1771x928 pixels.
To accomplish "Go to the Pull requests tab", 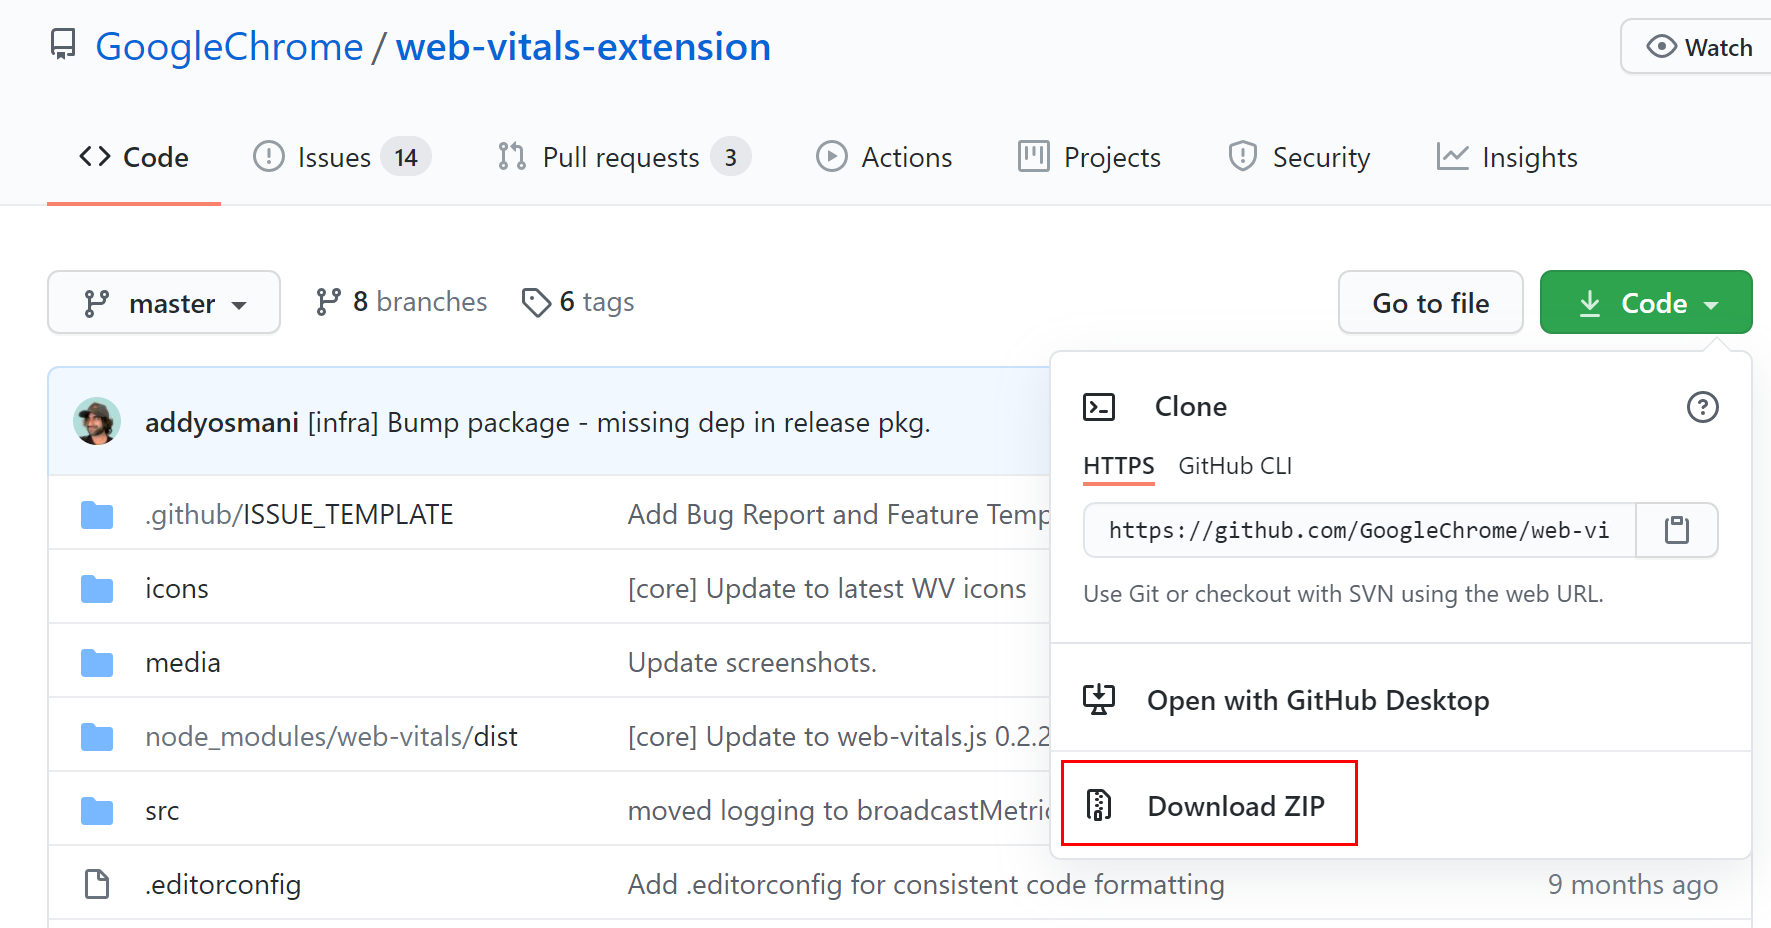I will pyautogui.click(x=620, y=158).
